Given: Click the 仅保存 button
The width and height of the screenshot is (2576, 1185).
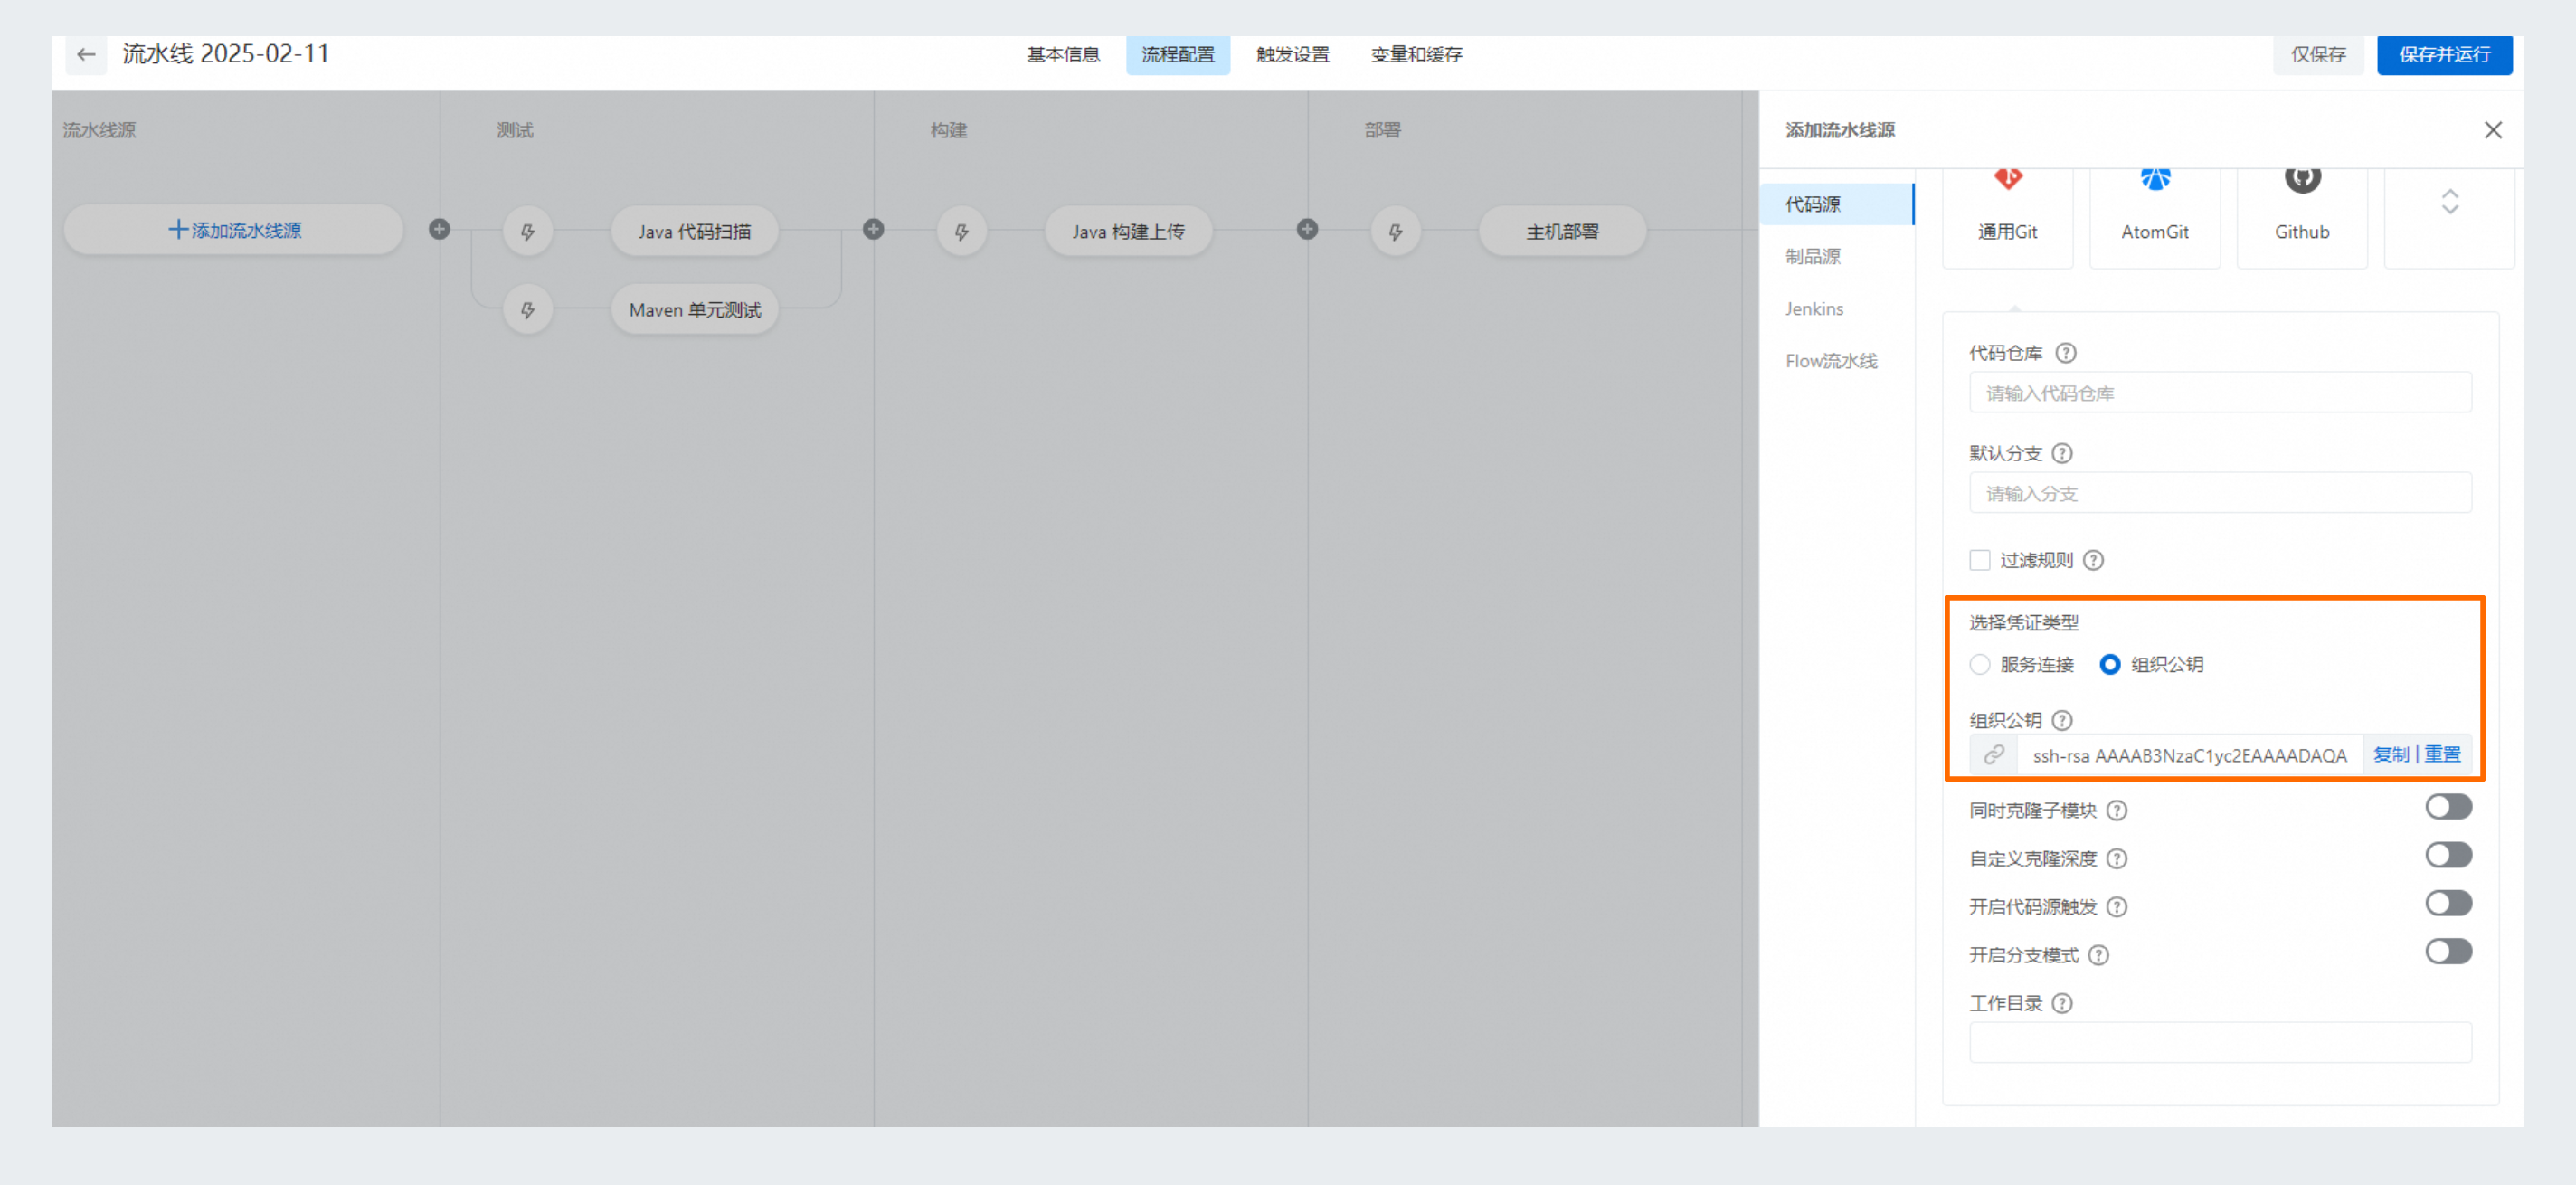Looking at the screenshot, I should click(x=2318, y=55).
